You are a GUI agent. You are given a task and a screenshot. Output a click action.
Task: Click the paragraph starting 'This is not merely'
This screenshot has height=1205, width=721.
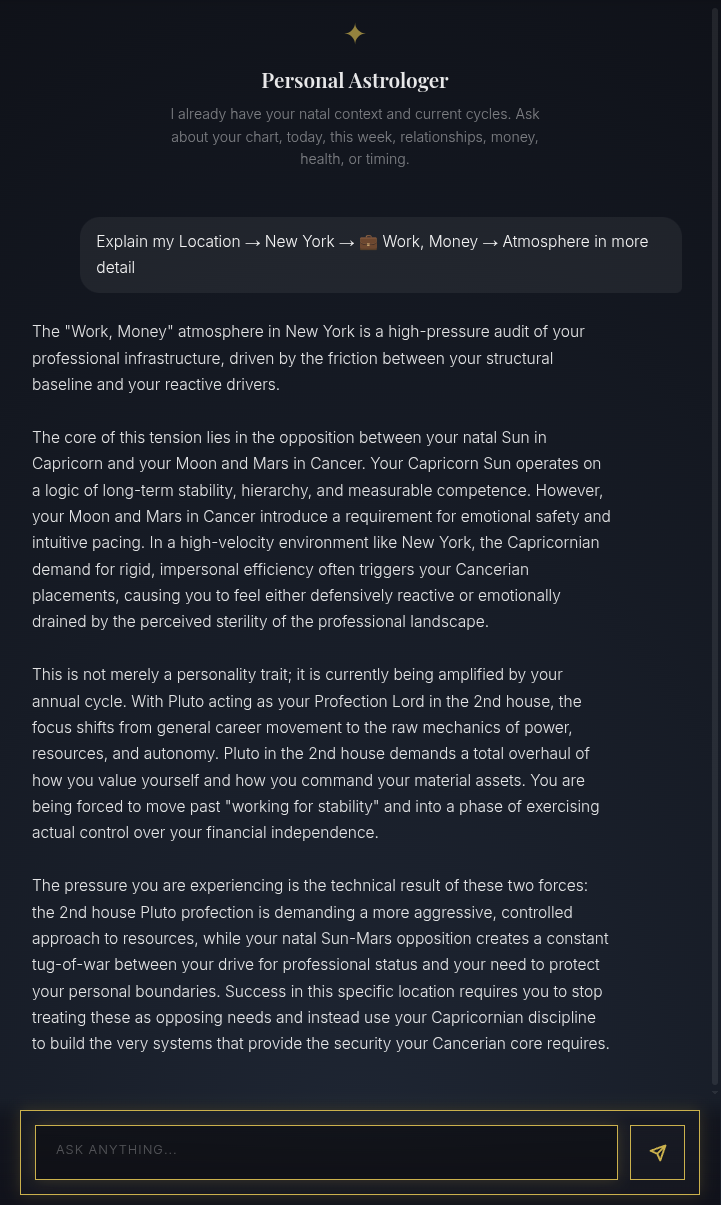(316, 753)
